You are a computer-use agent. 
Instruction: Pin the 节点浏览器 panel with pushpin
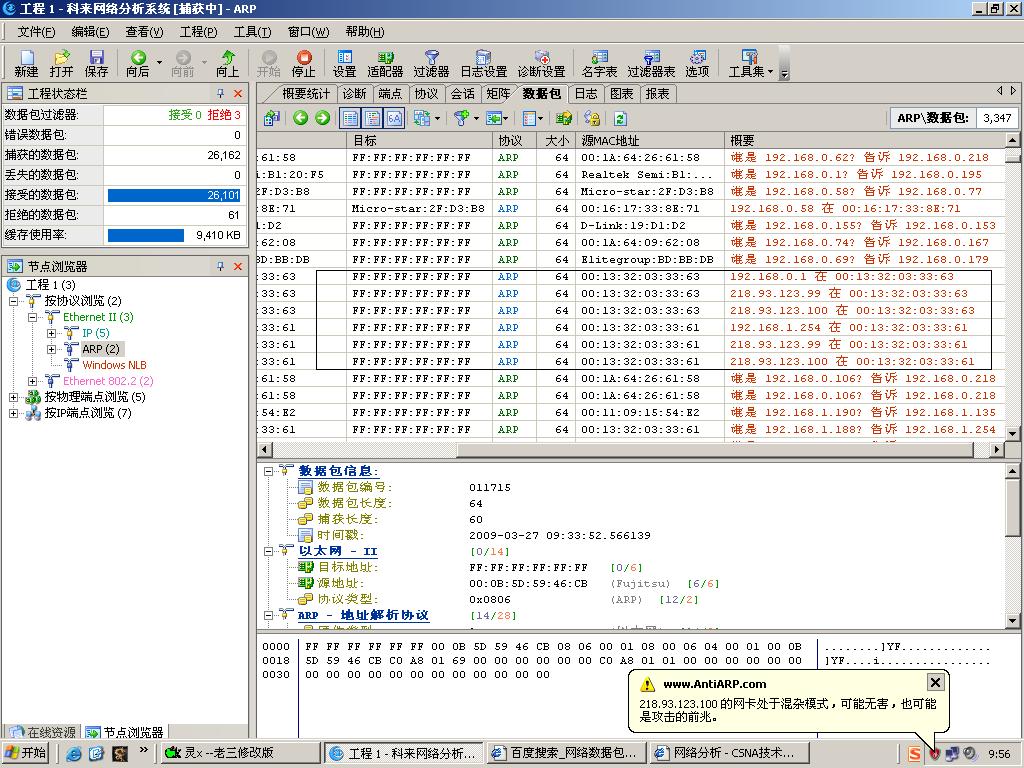(x=220, y=267)
